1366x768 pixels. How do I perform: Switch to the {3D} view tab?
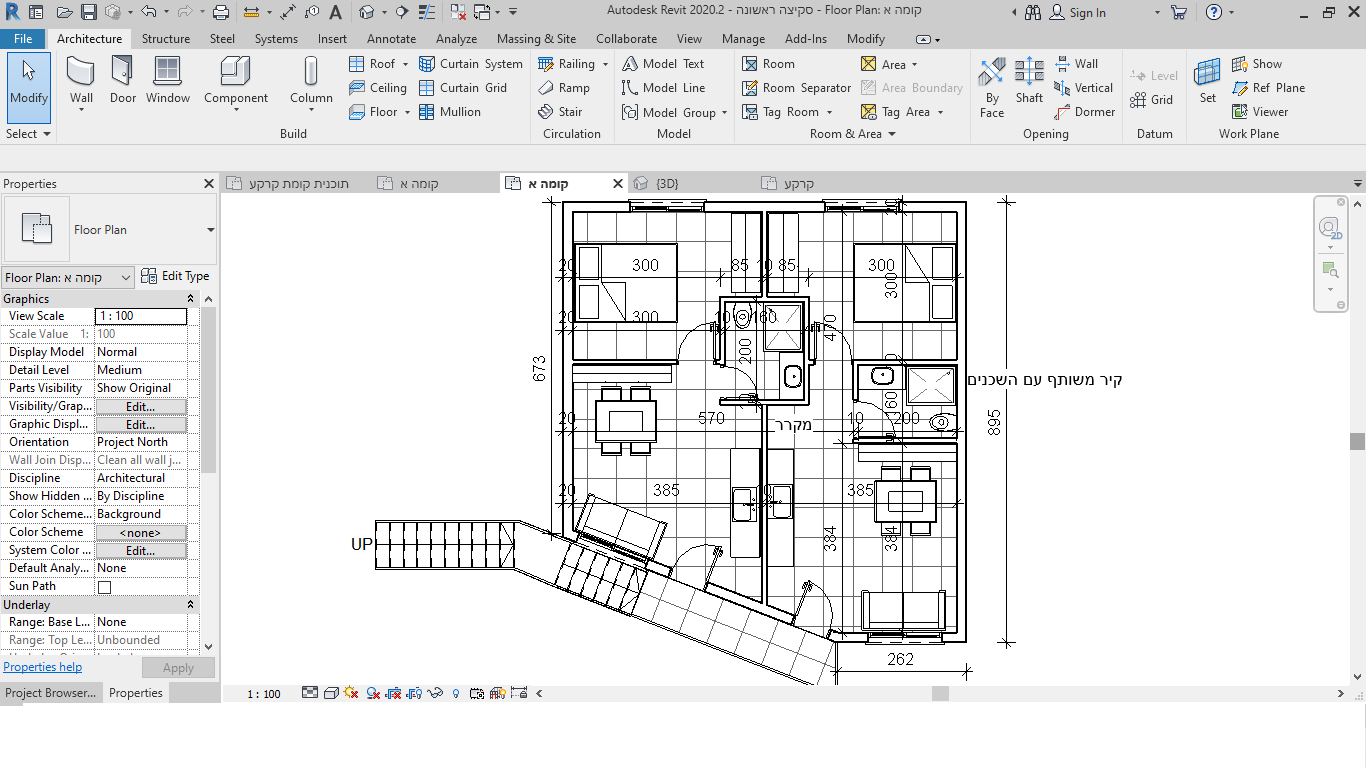[x=666, y=184]
